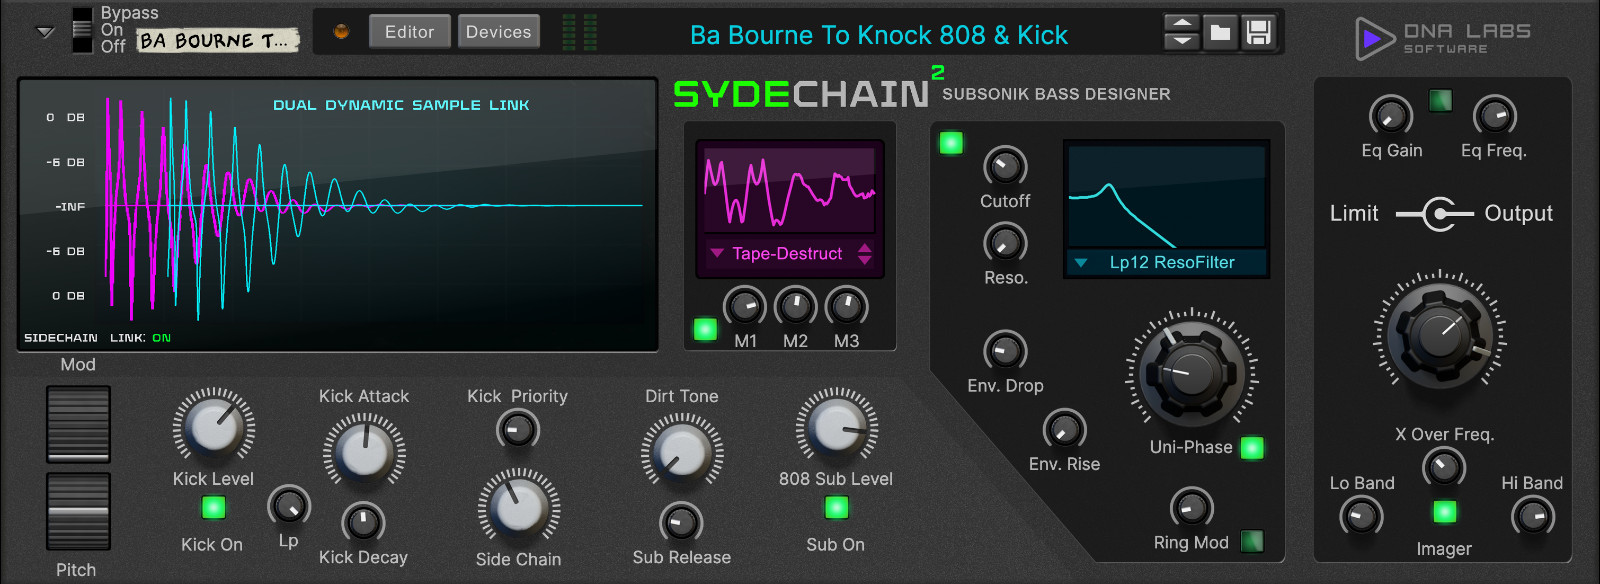This screenshot has width=1600, height=584.
Task: Enable the EQ toggle between Eq Gain and Eq Freq
Action: click(1440, 100)
